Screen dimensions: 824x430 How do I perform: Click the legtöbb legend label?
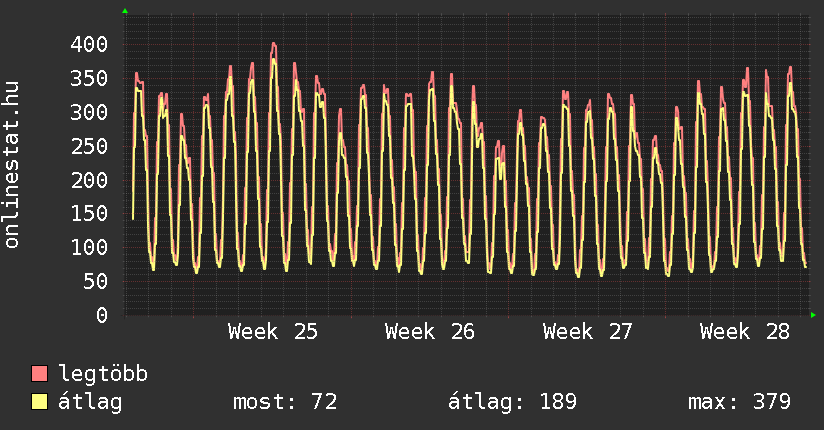pyautogui.click(x=103, y=374)
